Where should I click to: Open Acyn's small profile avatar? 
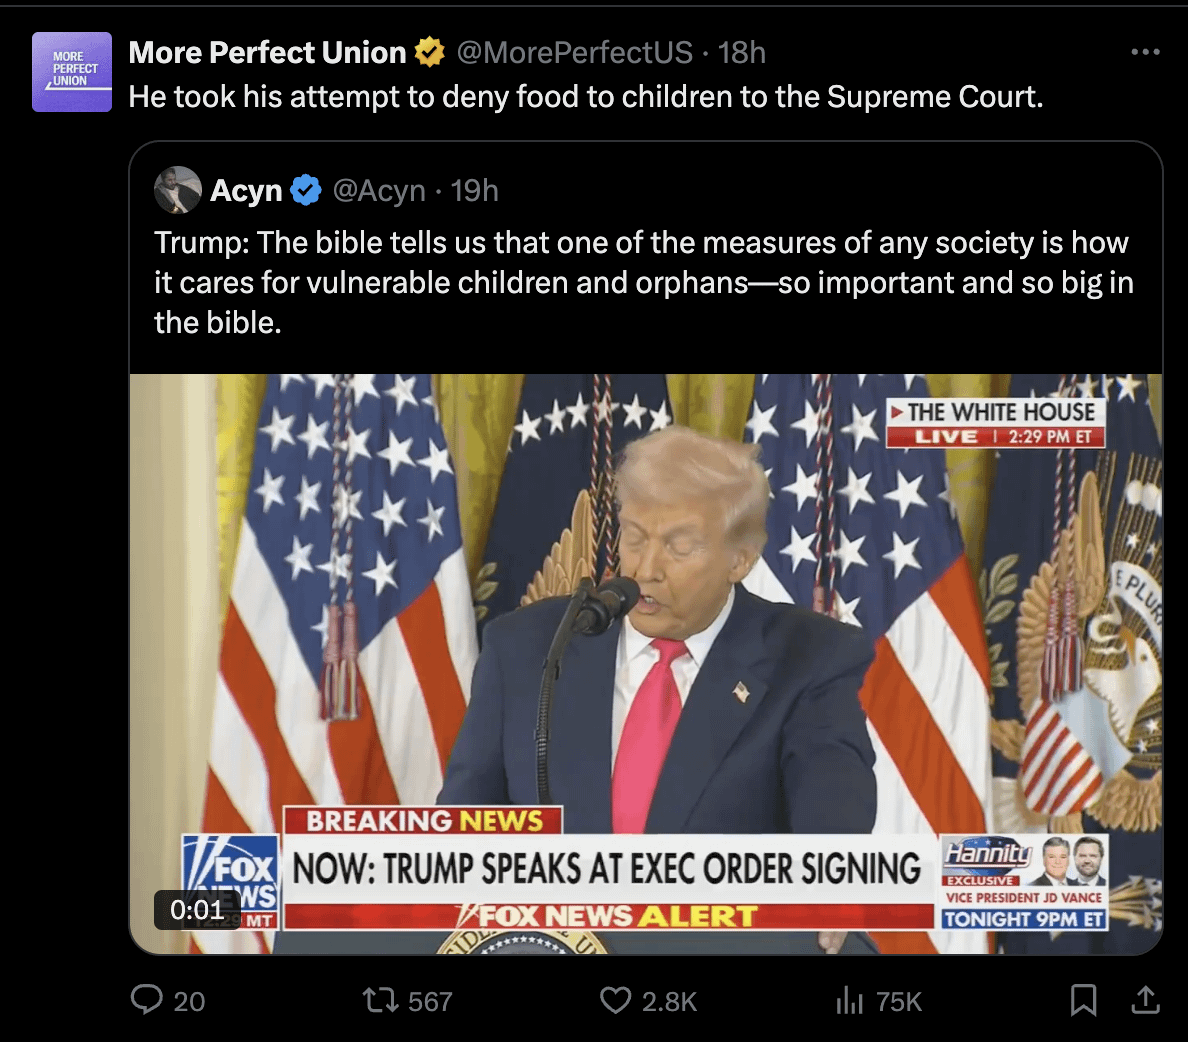click(x=178, y=190)
